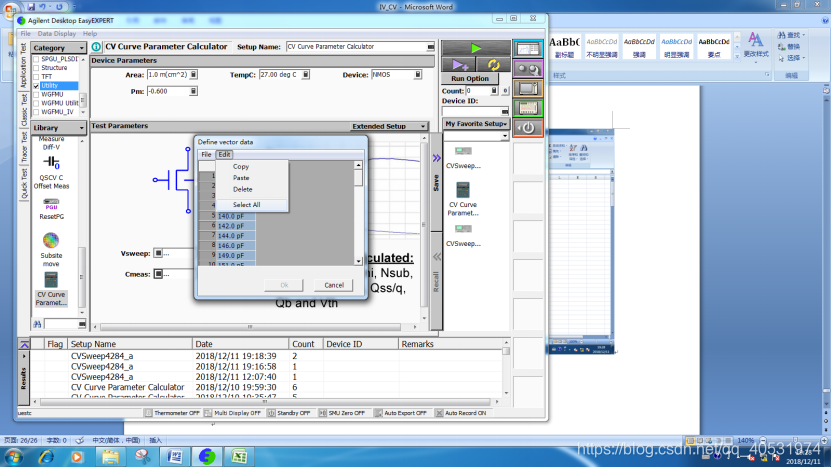Check the TFT category checkbox
The image size is (831, 468).
(36, 77)
